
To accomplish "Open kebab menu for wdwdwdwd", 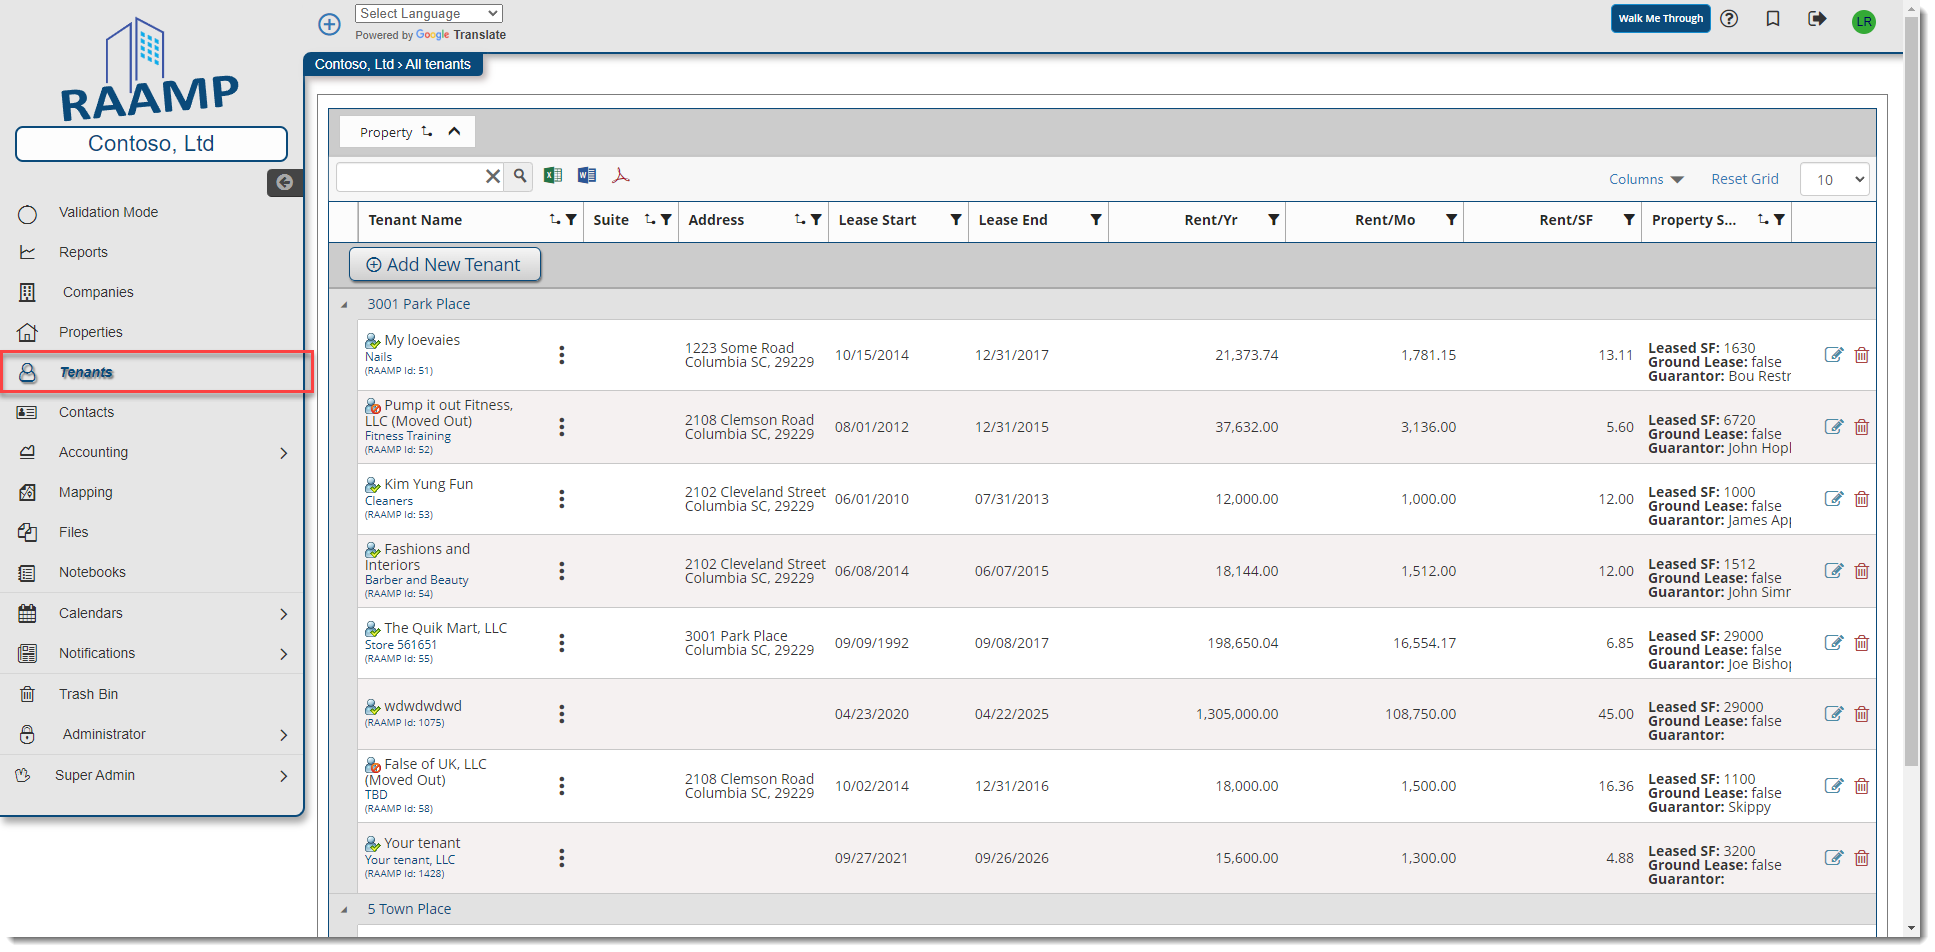I will pyautogui.click(x=562, y=714).
